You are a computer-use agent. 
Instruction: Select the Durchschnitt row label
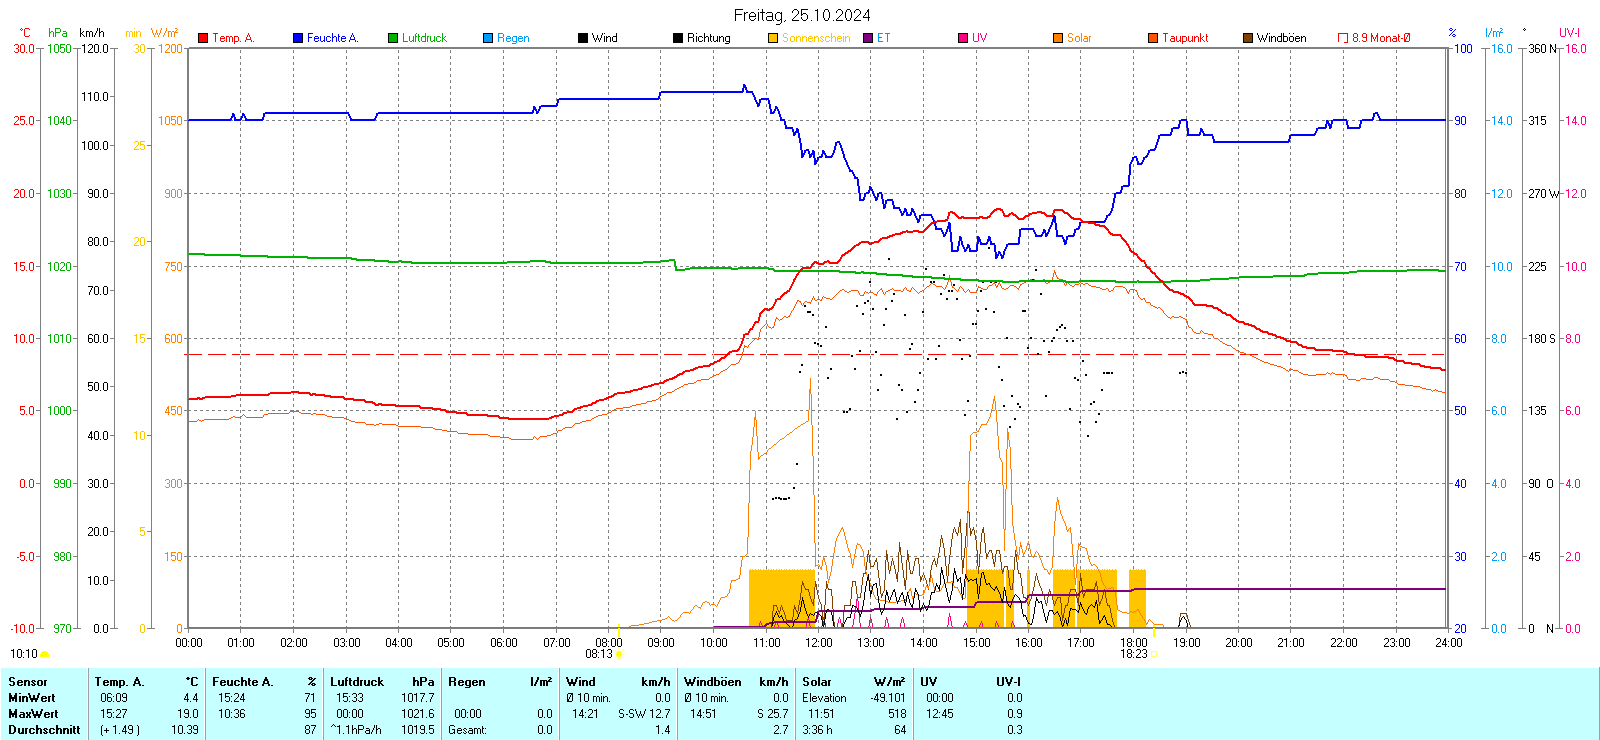pyautogui.click(x=44, y=730)
